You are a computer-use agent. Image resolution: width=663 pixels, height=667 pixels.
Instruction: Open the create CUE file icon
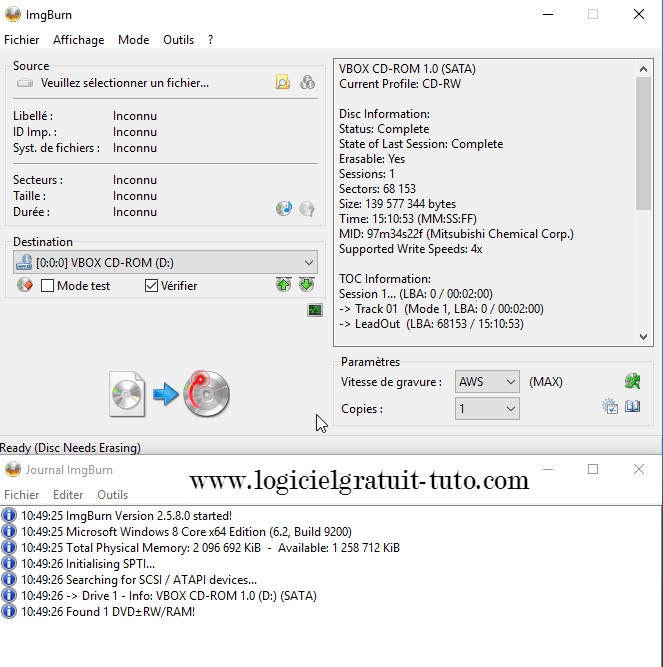coord(307,82)
